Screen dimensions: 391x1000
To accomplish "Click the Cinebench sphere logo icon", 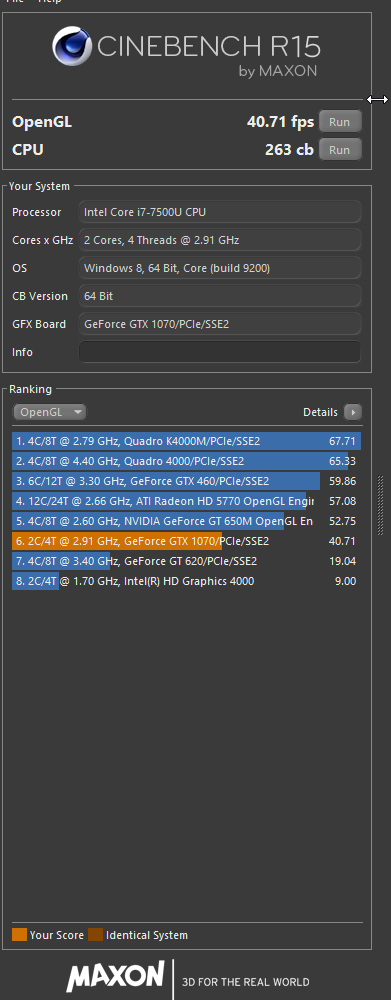I will coord(72,47).
